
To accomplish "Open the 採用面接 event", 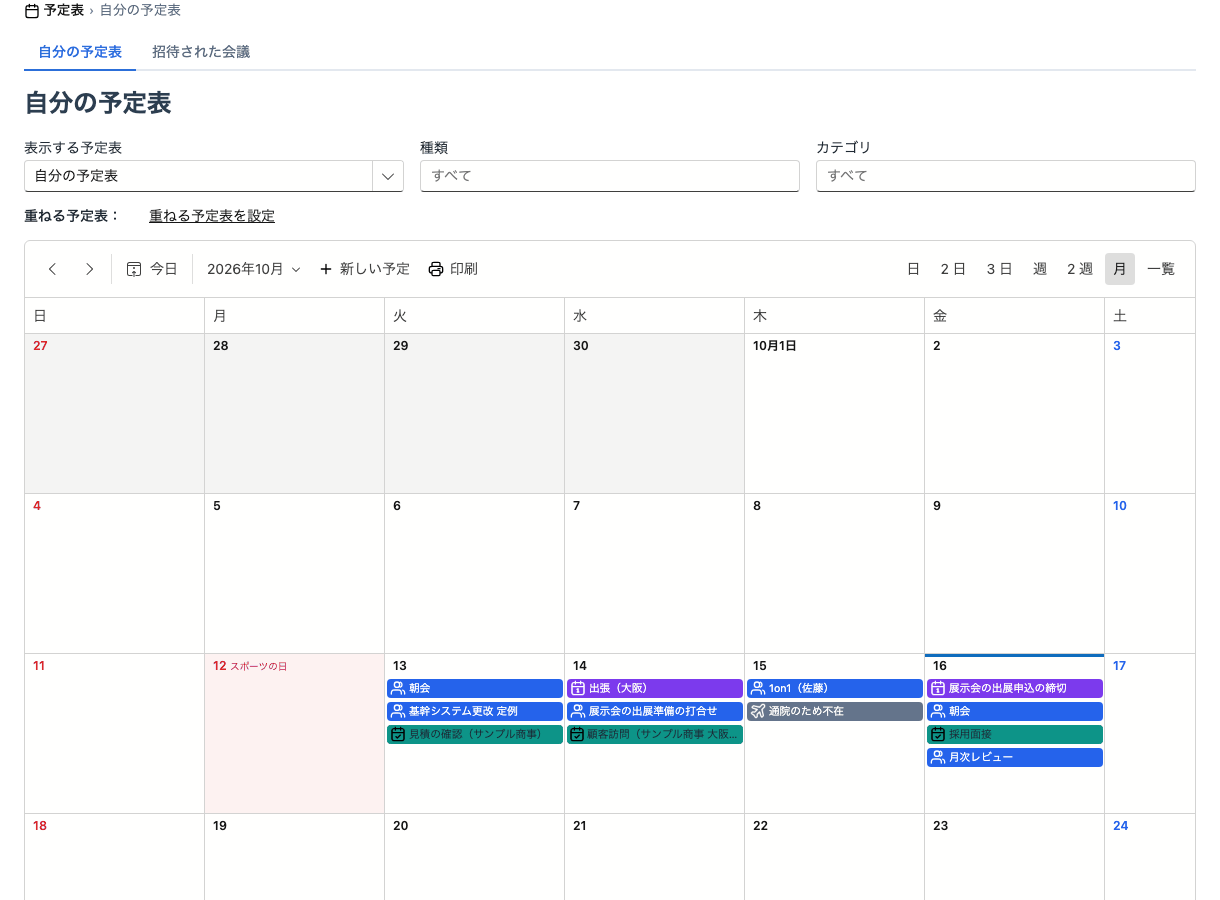I will (x=1015, y=734).
